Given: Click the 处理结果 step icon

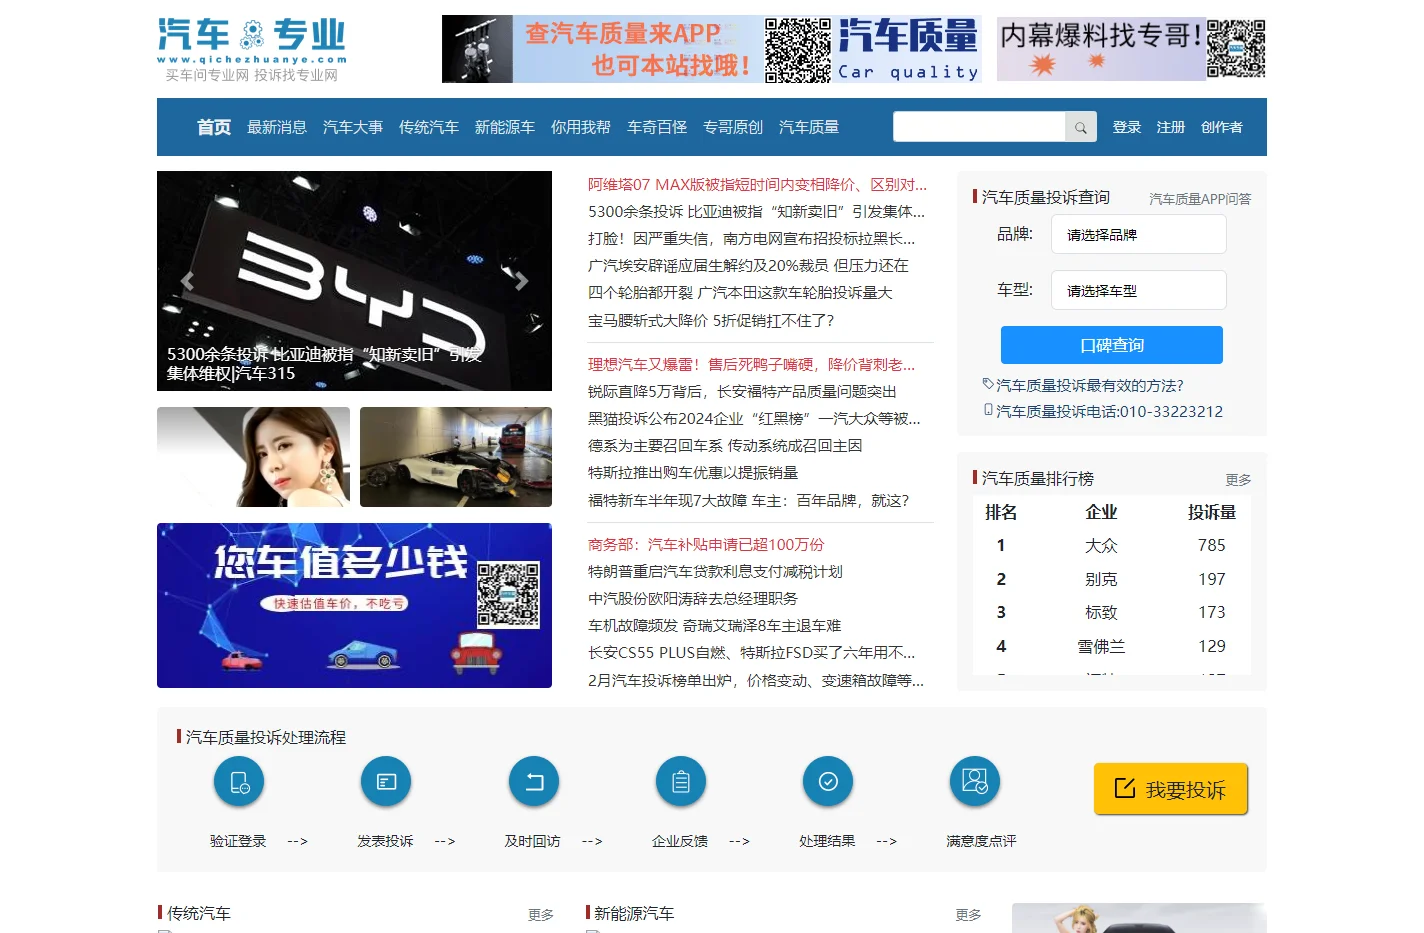Looking at the screenshot, I should [828, 782].
